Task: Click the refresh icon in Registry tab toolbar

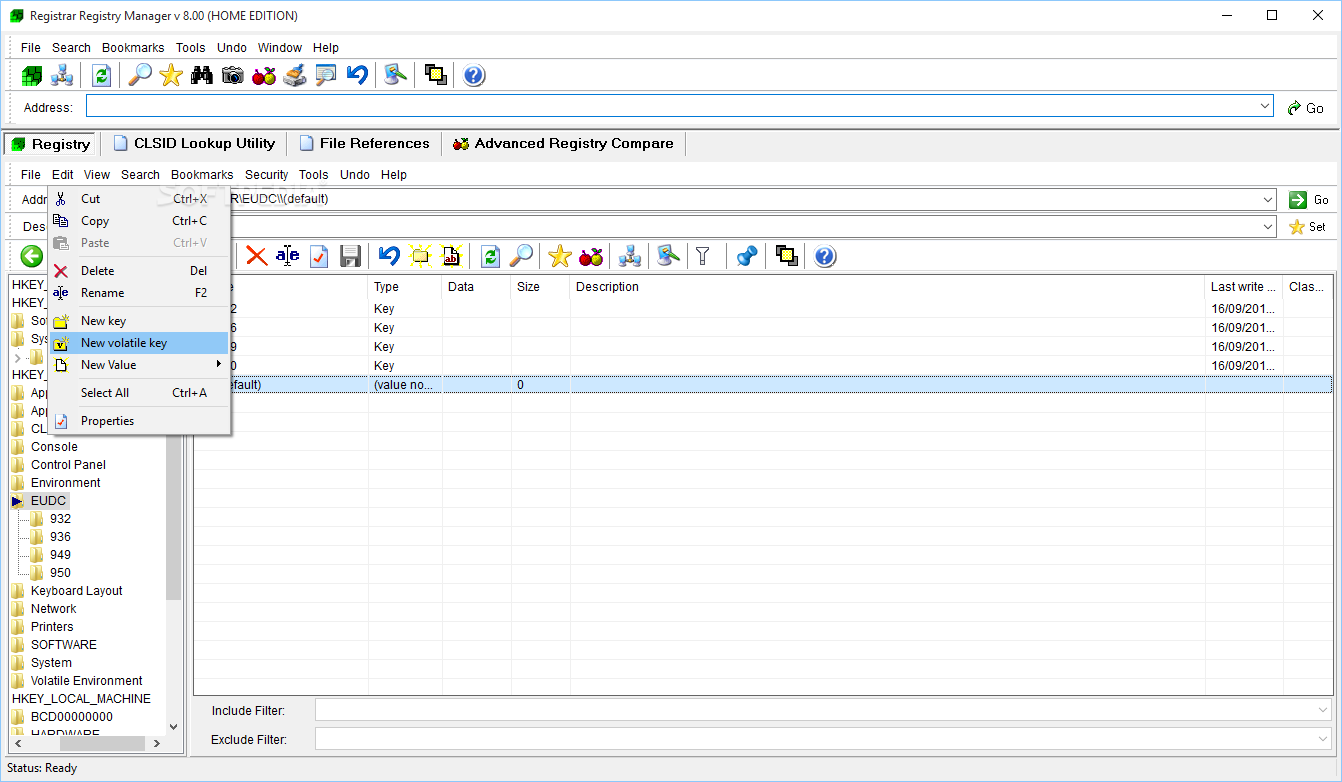Action: (x=490, y=256)
